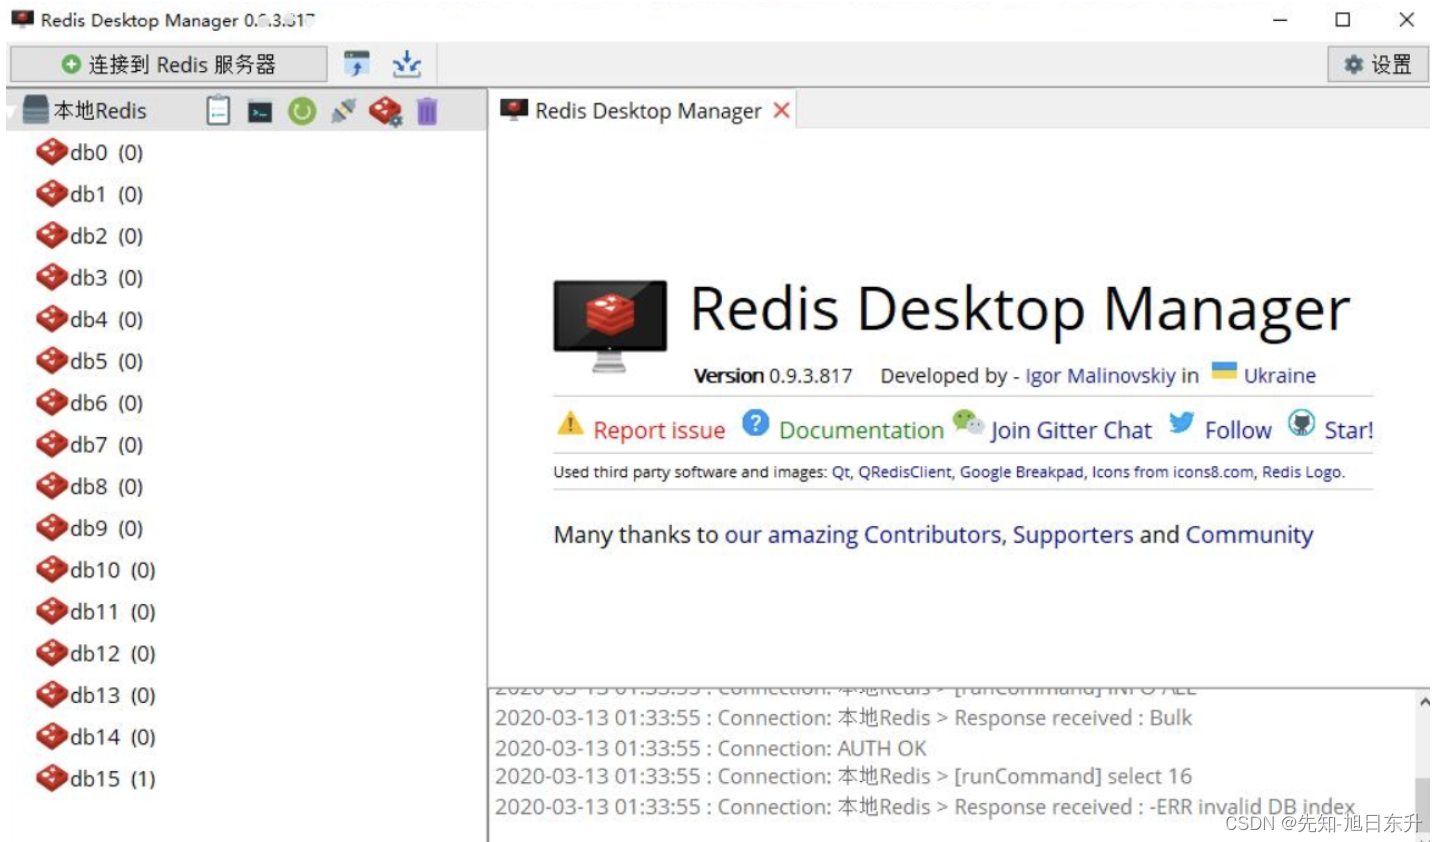Open server info clipboard icon for 本地Redis
Viewport: 1438px width, 842px height.
[218, 110]
